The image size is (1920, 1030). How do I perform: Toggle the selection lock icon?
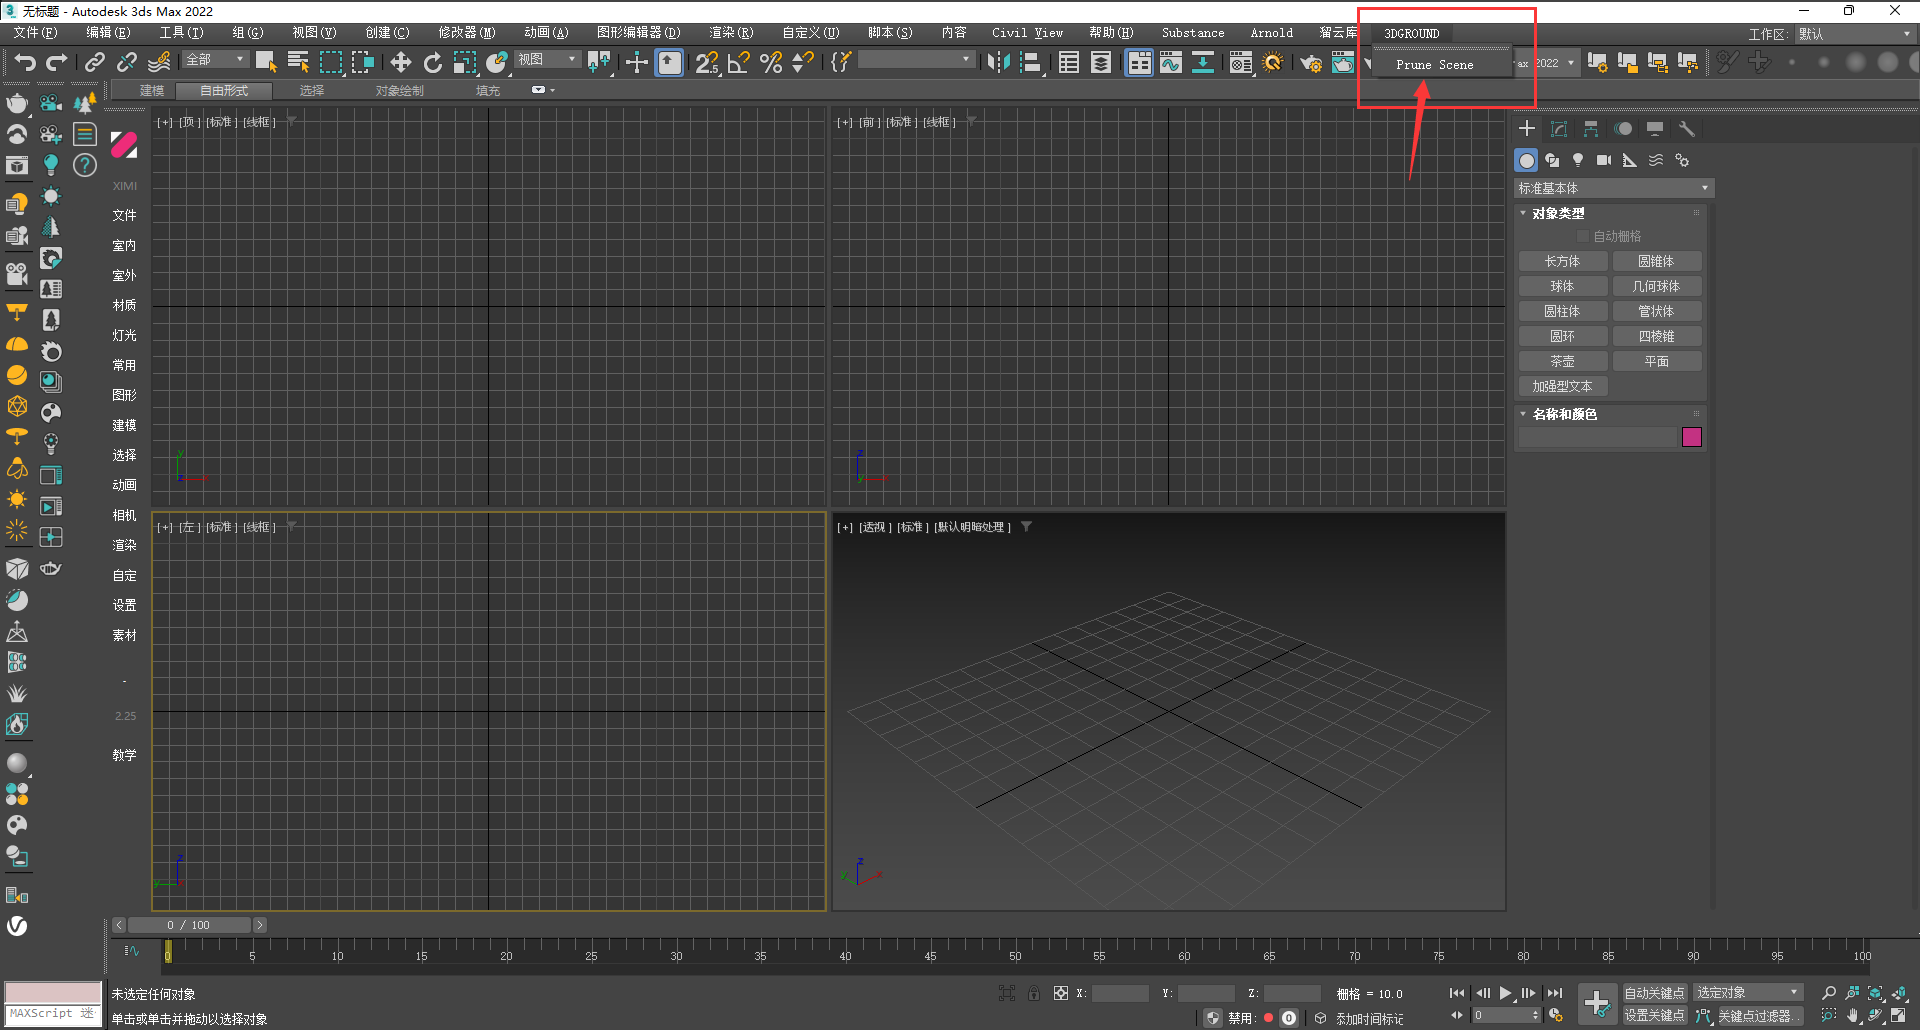(1034, 993)
